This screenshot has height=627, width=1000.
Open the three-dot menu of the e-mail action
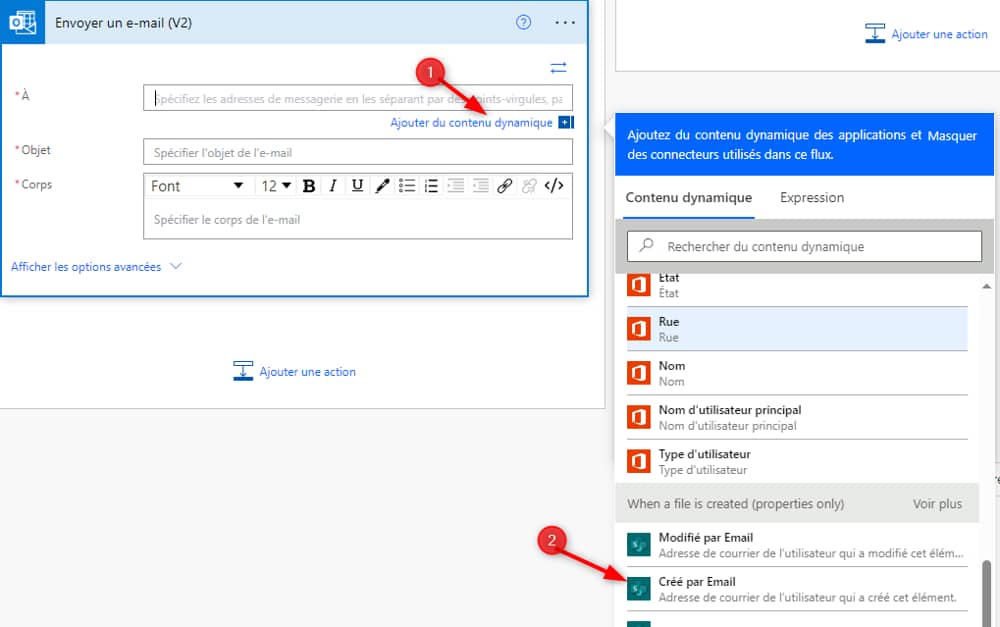pos(564,22)
